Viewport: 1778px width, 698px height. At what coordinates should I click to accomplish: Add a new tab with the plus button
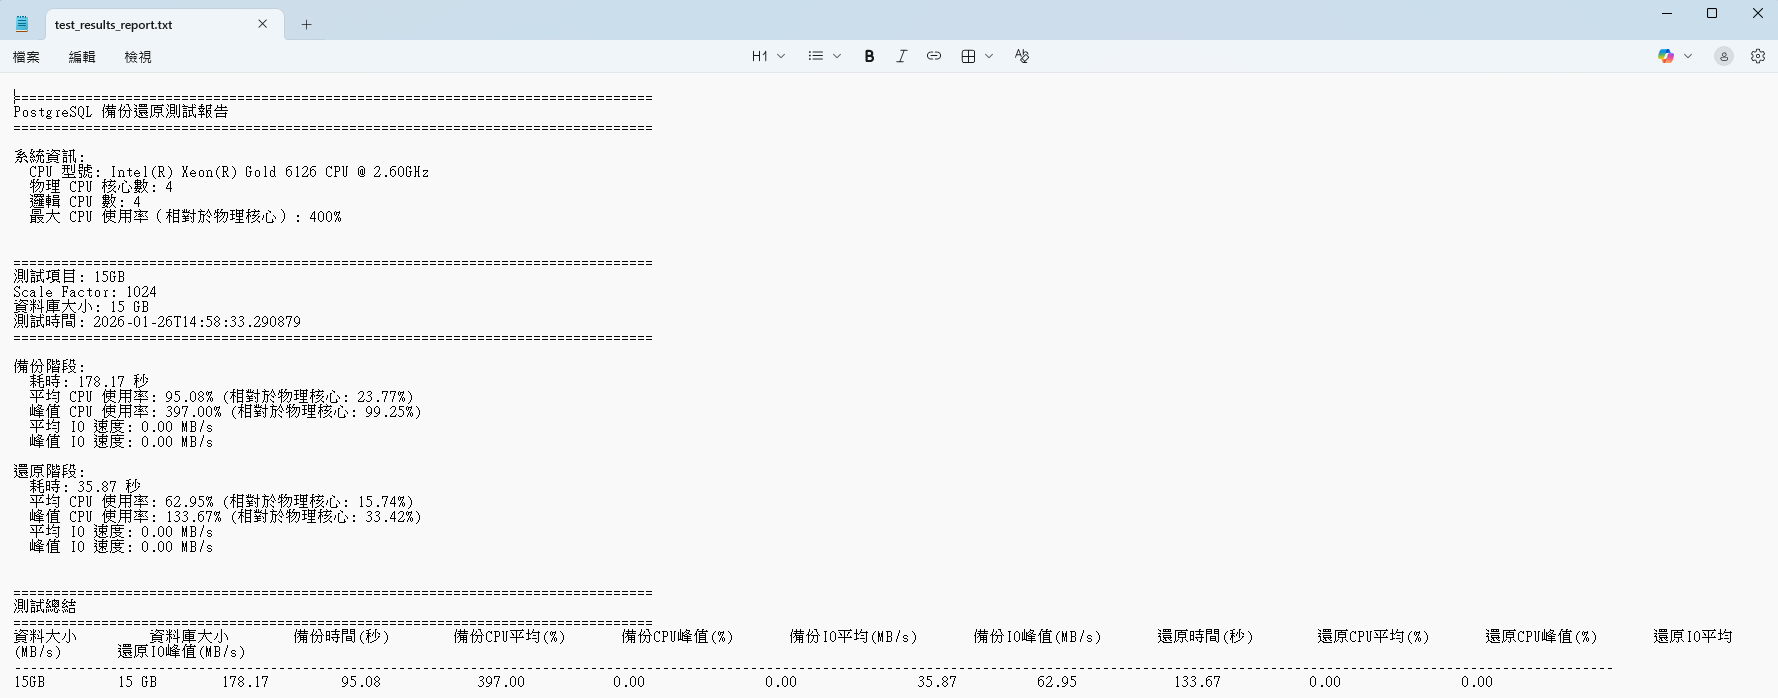point(306,24)
